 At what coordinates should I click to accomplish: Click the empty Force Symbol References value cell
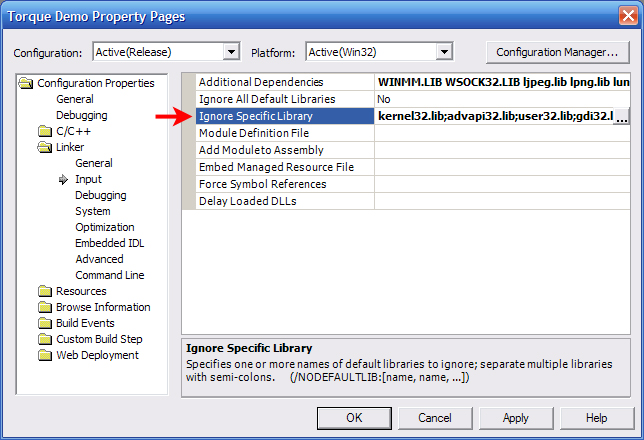[502, 184]
